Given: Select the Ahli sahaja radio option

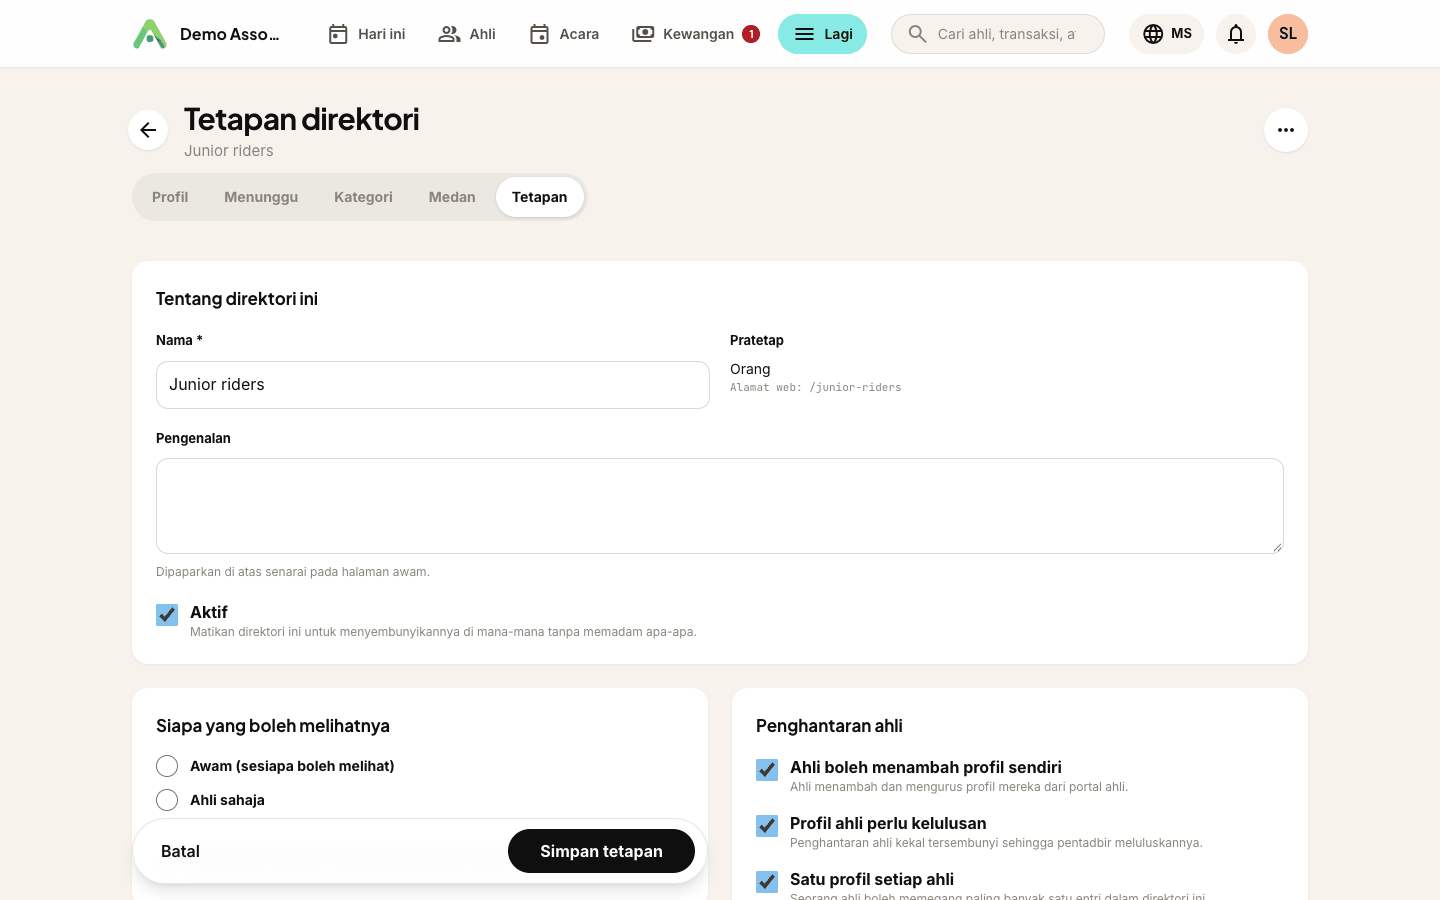Looking at the screenshot, I should (167, 800).
